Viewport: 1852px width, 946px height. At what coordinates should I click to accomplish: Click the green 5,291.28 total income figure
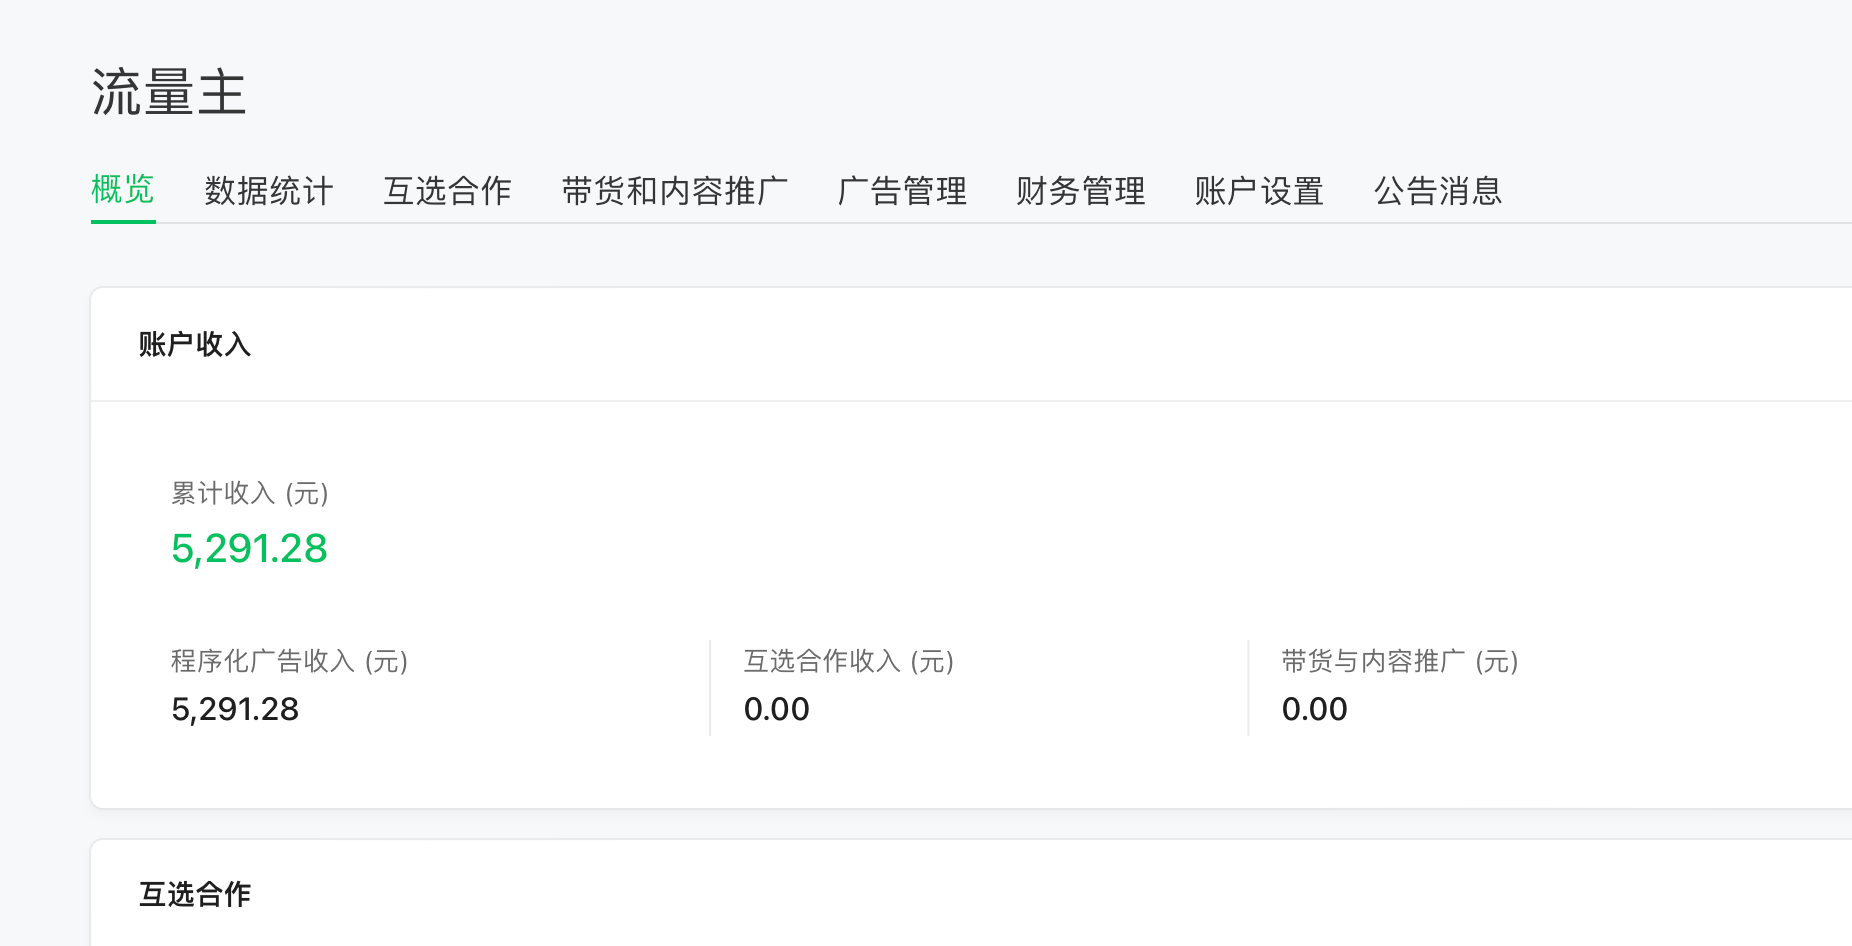click(x=249, y=548)
